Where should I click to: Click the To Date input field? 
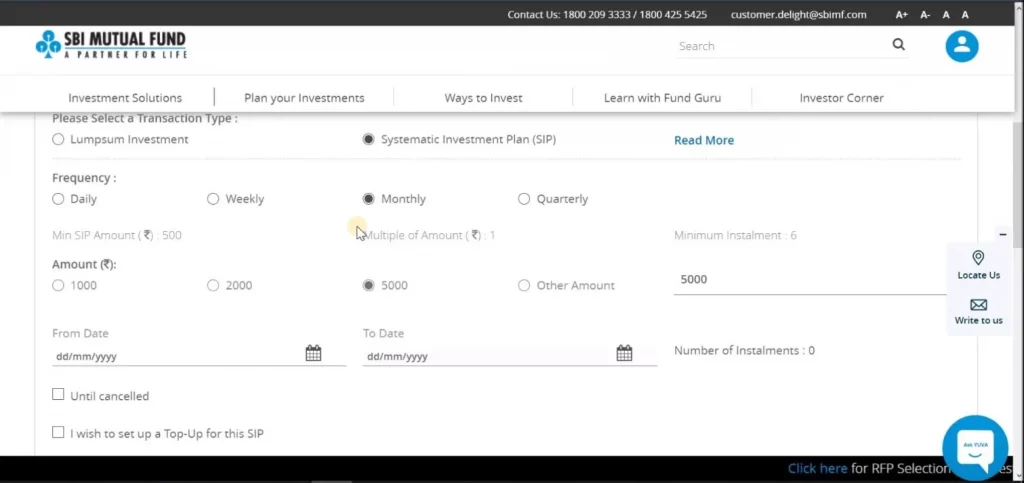488,356
